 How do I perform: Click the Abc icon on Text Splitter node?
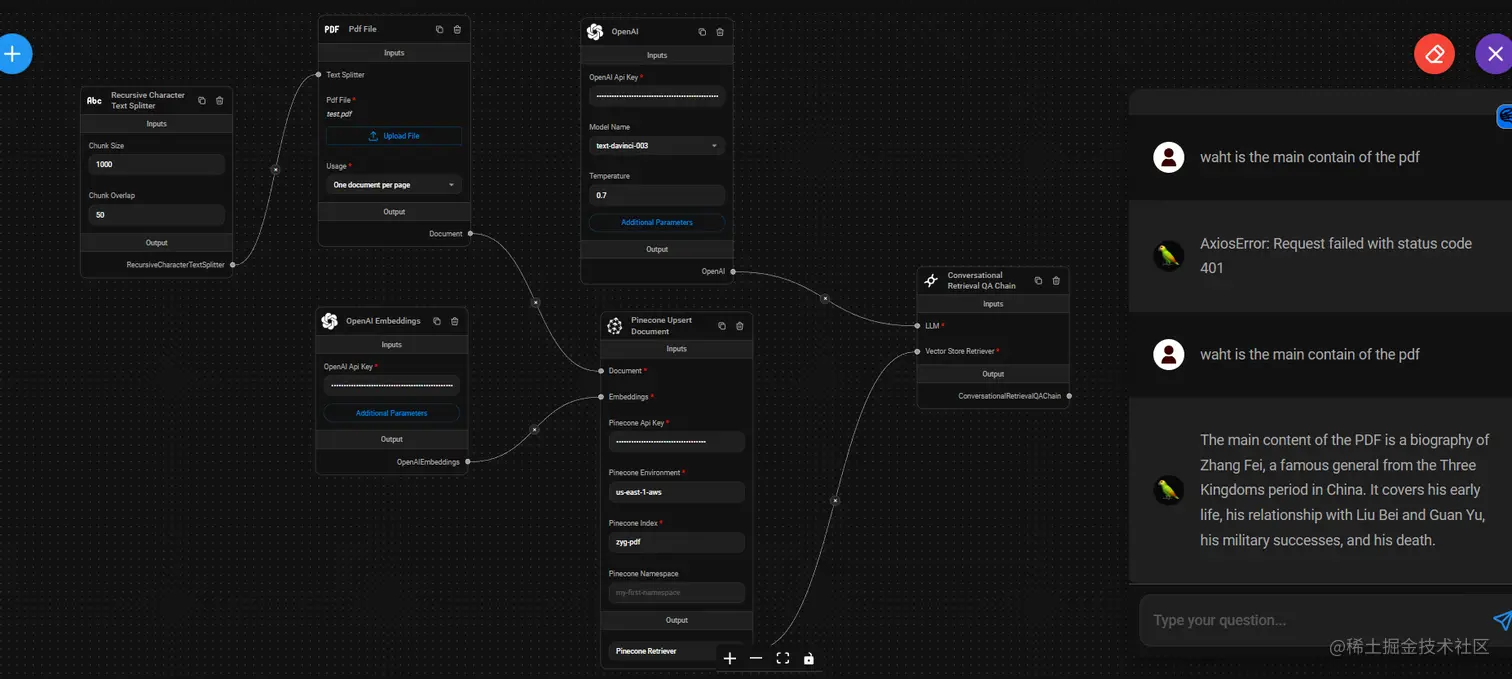point(94,100)
